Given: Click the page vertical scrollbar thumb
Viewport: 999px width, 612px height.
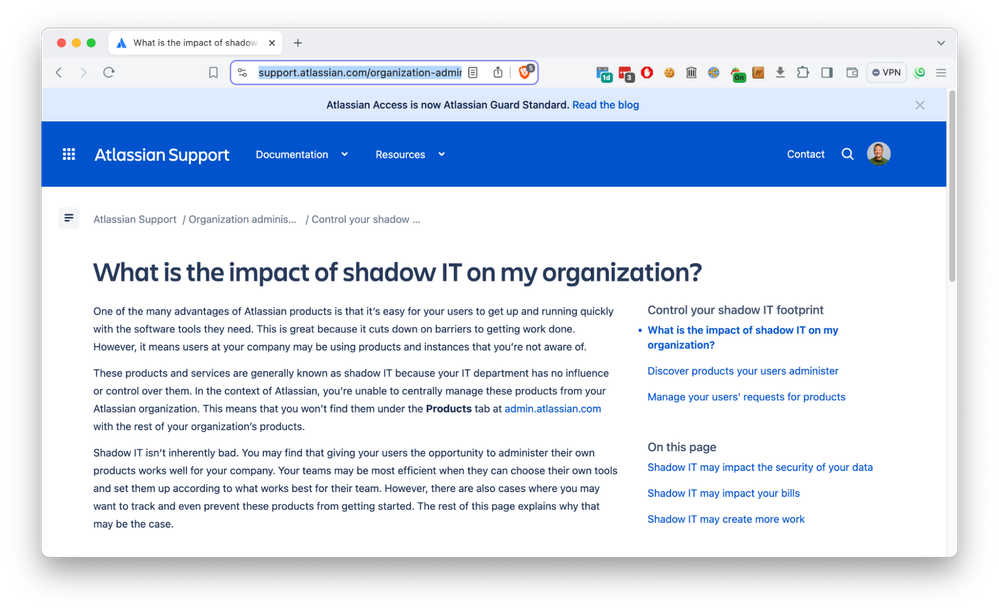Looking at the screenshot, I should [952, 186].
